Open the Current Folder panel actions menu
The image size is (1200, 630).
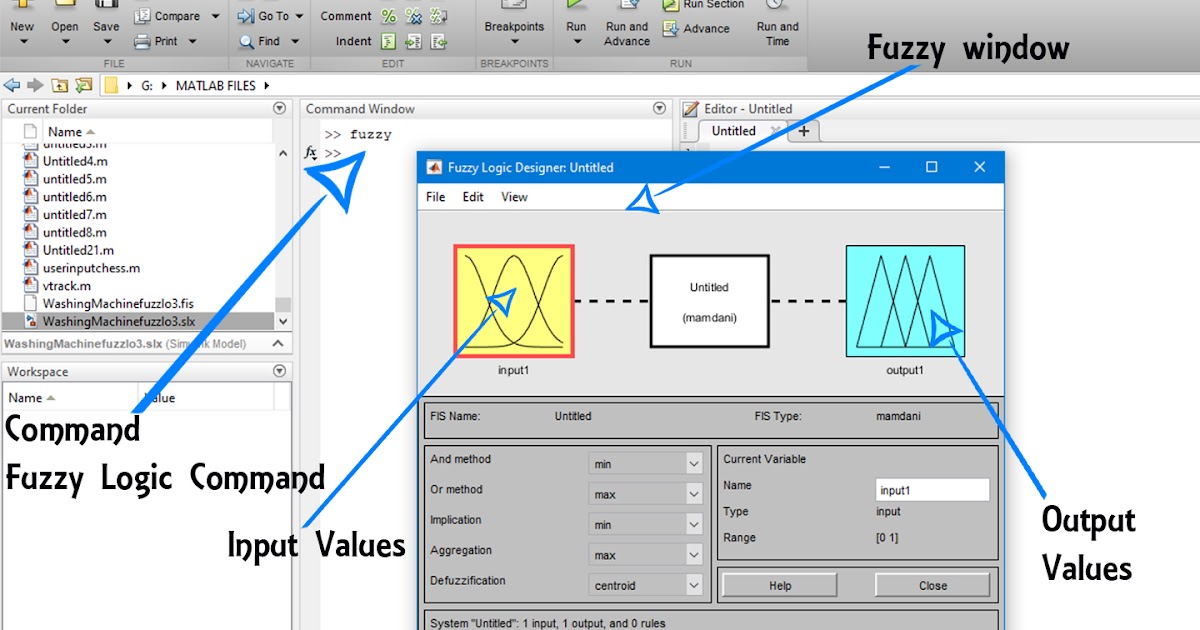click(x=279, y=109)
